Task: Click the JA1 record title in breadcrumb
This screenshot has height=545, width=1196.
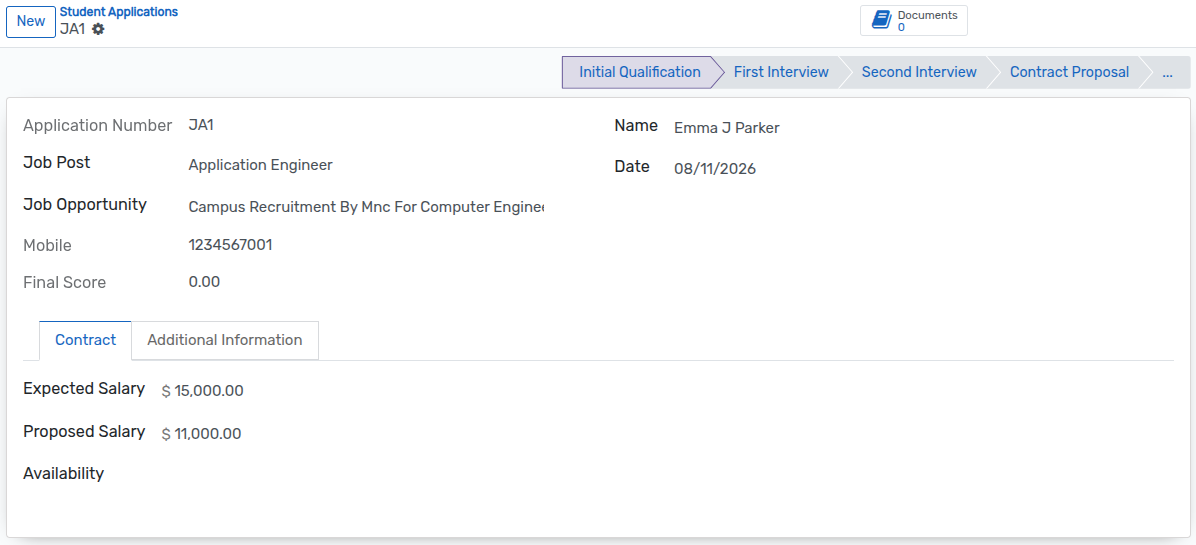Action: pos(72,30)
